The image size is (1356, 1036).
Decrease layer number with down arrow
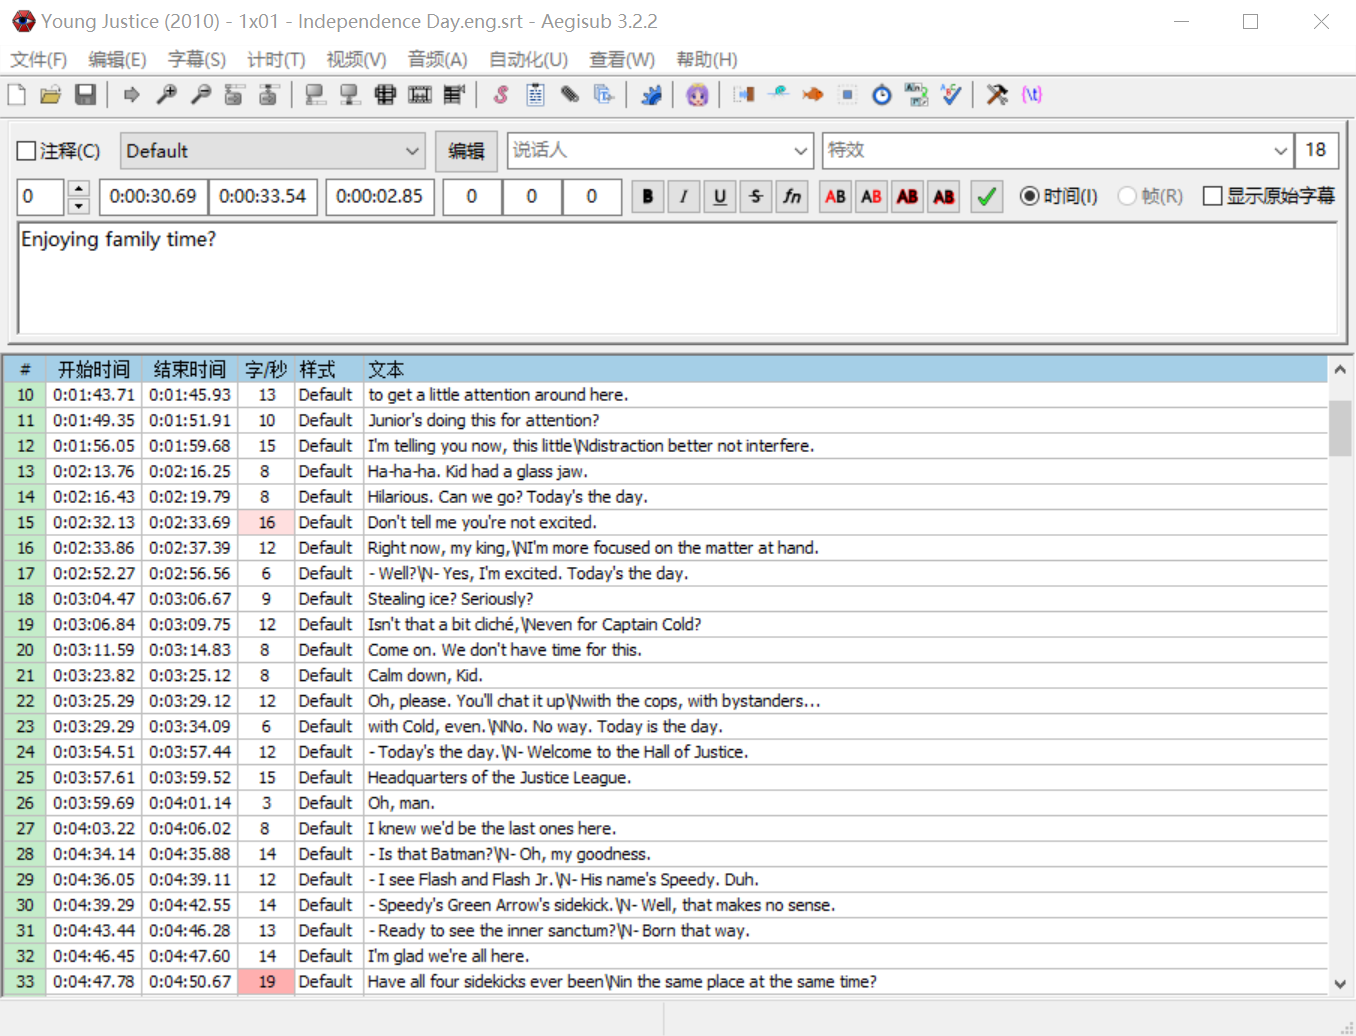(x=79, y=206)
